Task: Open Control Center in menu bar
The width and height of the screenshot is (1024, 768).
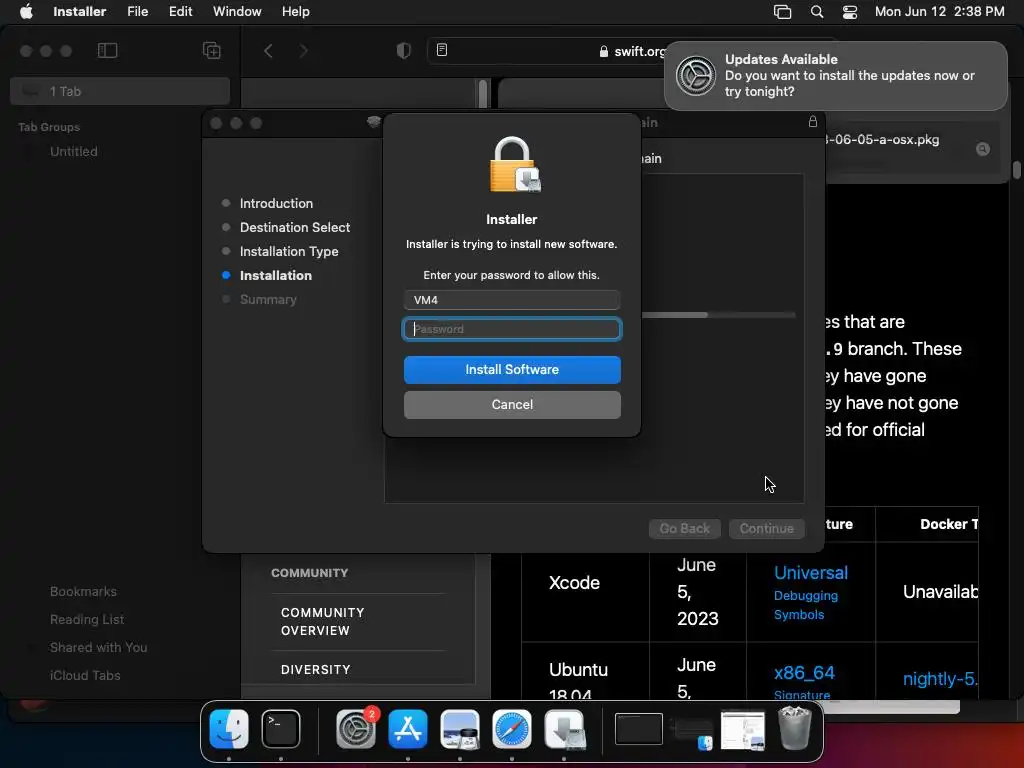Action: tap(850, 12)
